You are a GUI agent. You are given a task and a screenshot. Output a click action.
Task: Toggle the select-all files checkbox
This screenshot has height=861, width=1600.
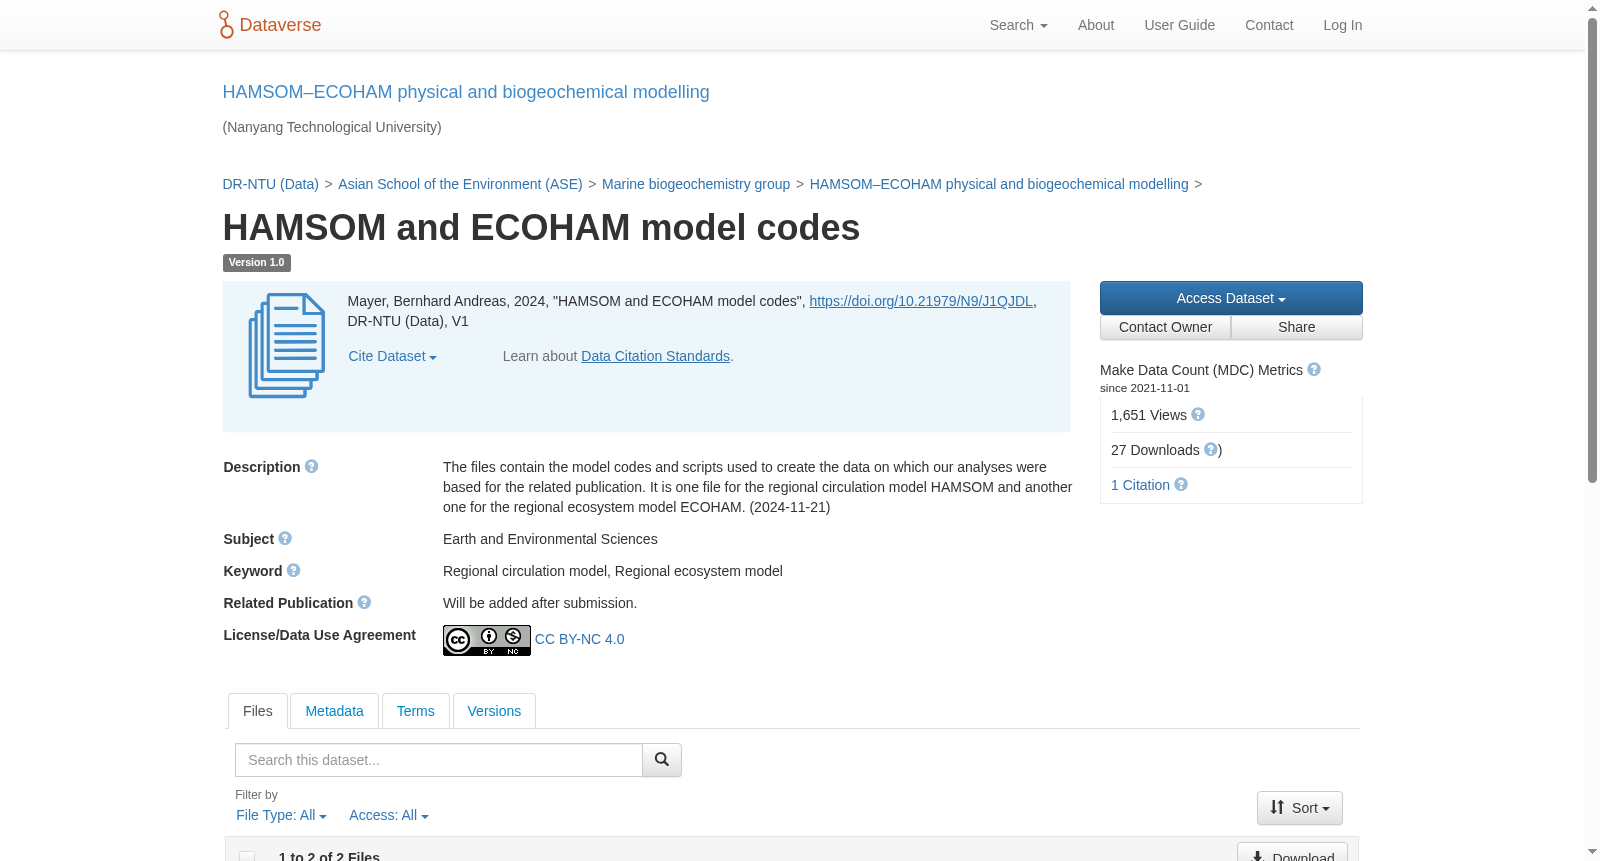(x=247, y=856)
